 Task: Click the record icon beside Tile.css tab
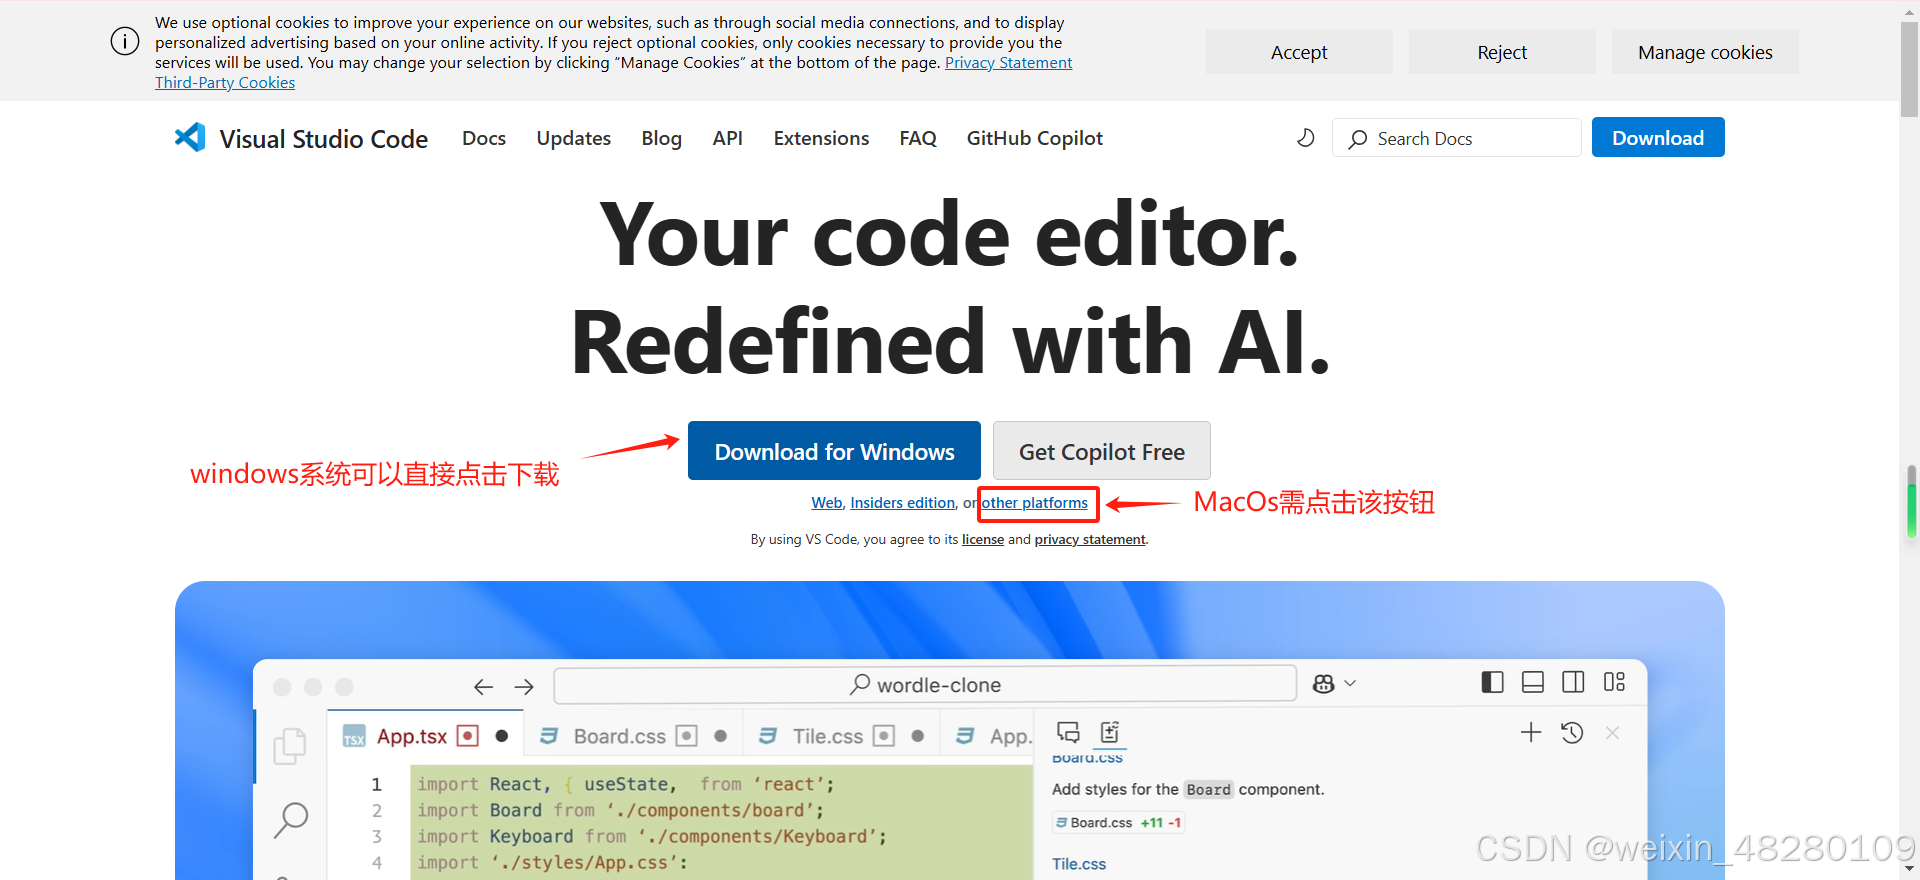pyautogui.click(x=884, y=736)
